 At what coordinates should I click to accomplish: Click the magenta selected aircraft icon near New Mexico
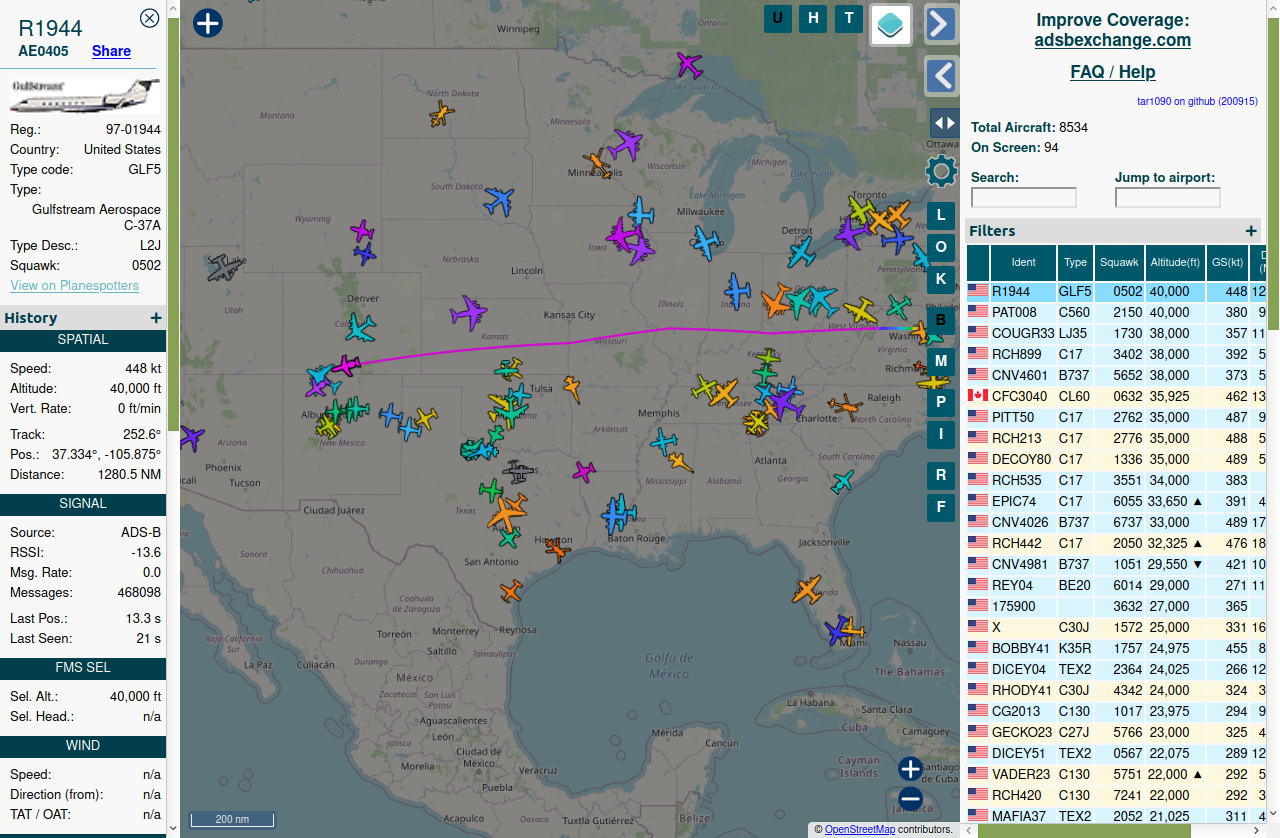click(x=346, y=365)
